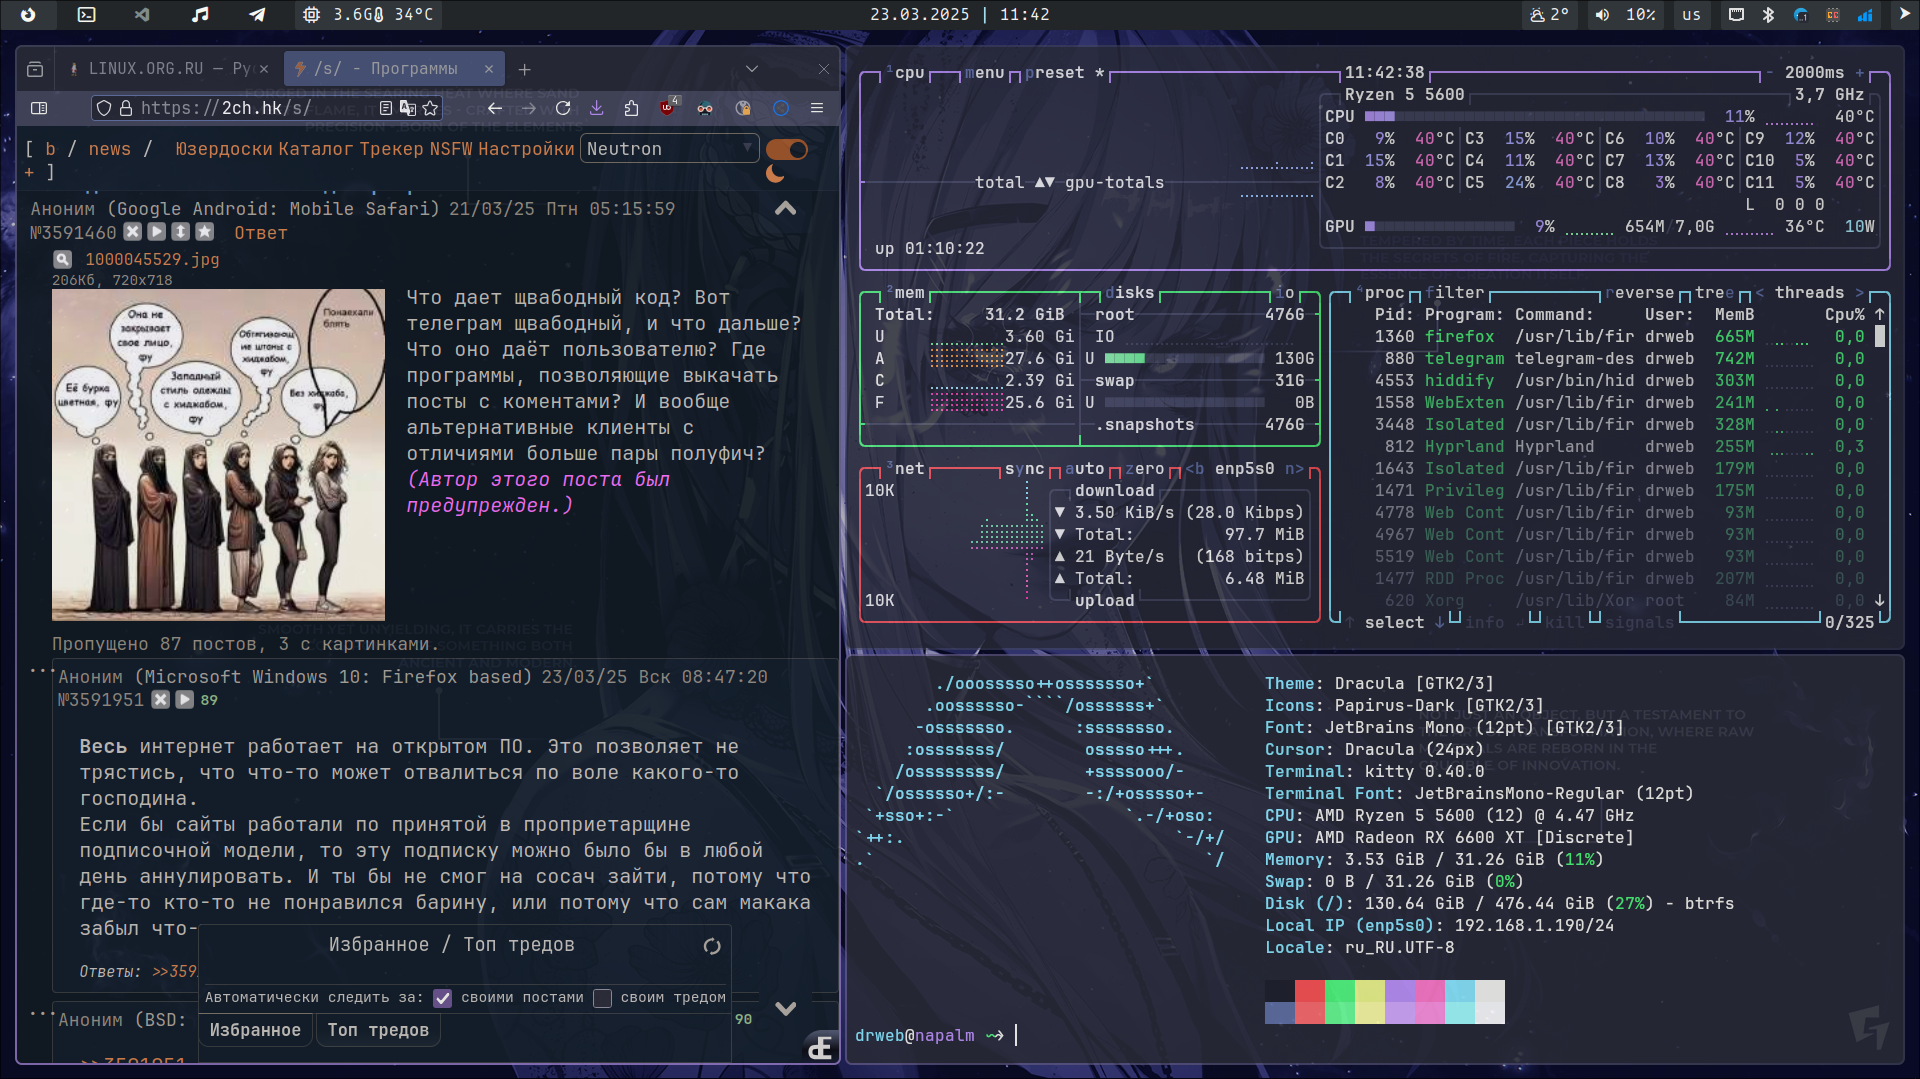Open the uBlock Origin extension icon
The height and width of the screenshot is (1079, 1920).
click(x=668, y=107)
